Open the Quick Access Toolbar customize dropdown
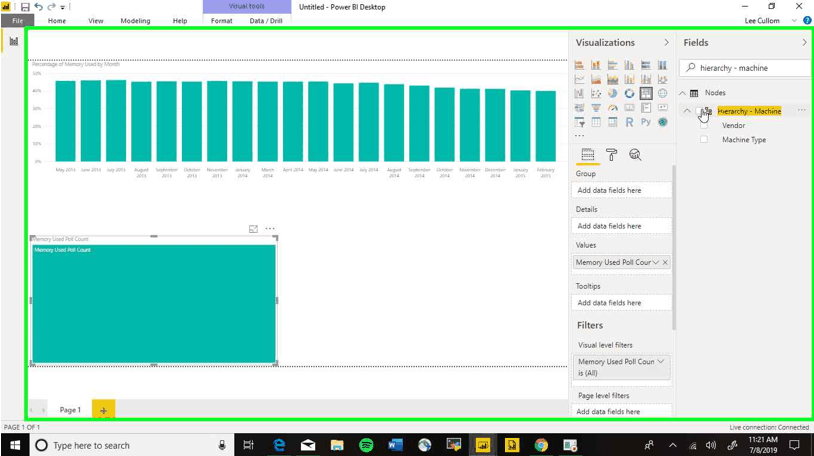The image size is (814, 456). 62,7
